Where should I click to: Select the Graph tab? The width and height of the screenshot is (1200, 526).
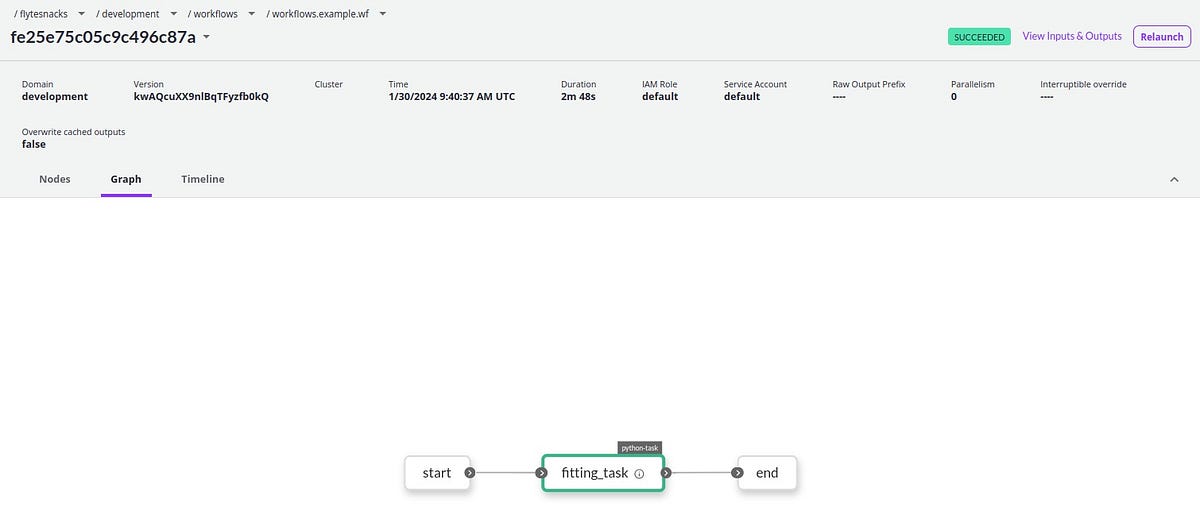click(x=126, y=179)
